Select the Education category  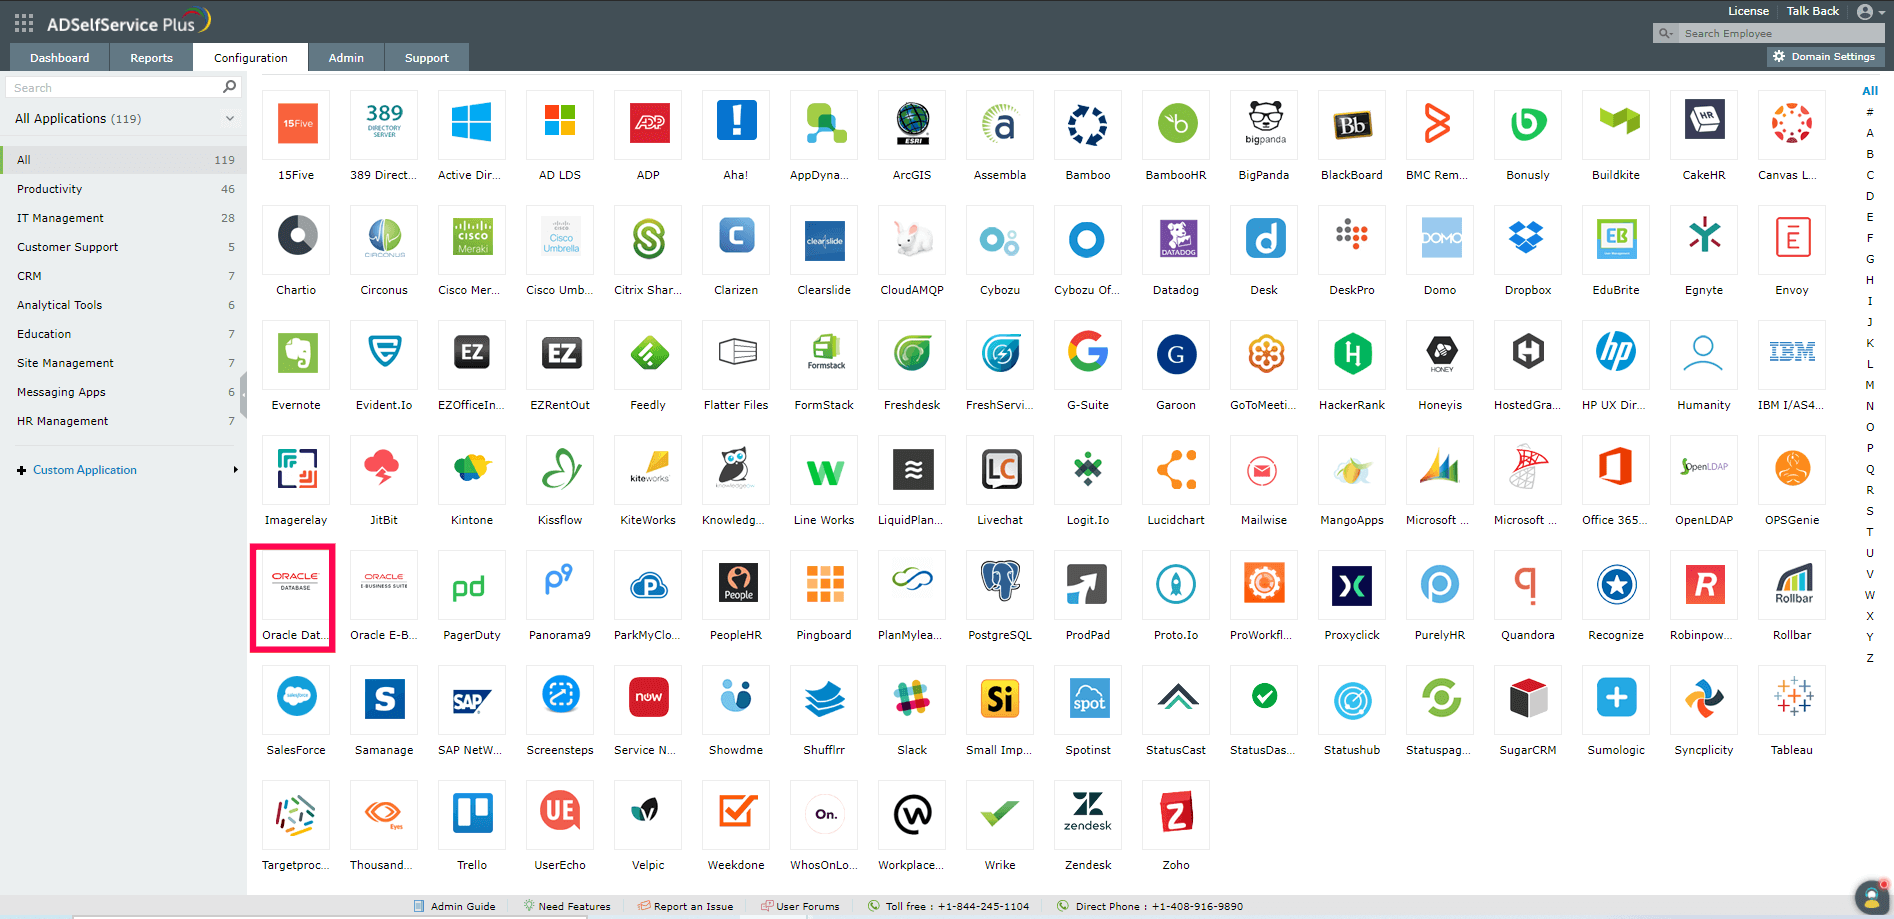(123, 334)
